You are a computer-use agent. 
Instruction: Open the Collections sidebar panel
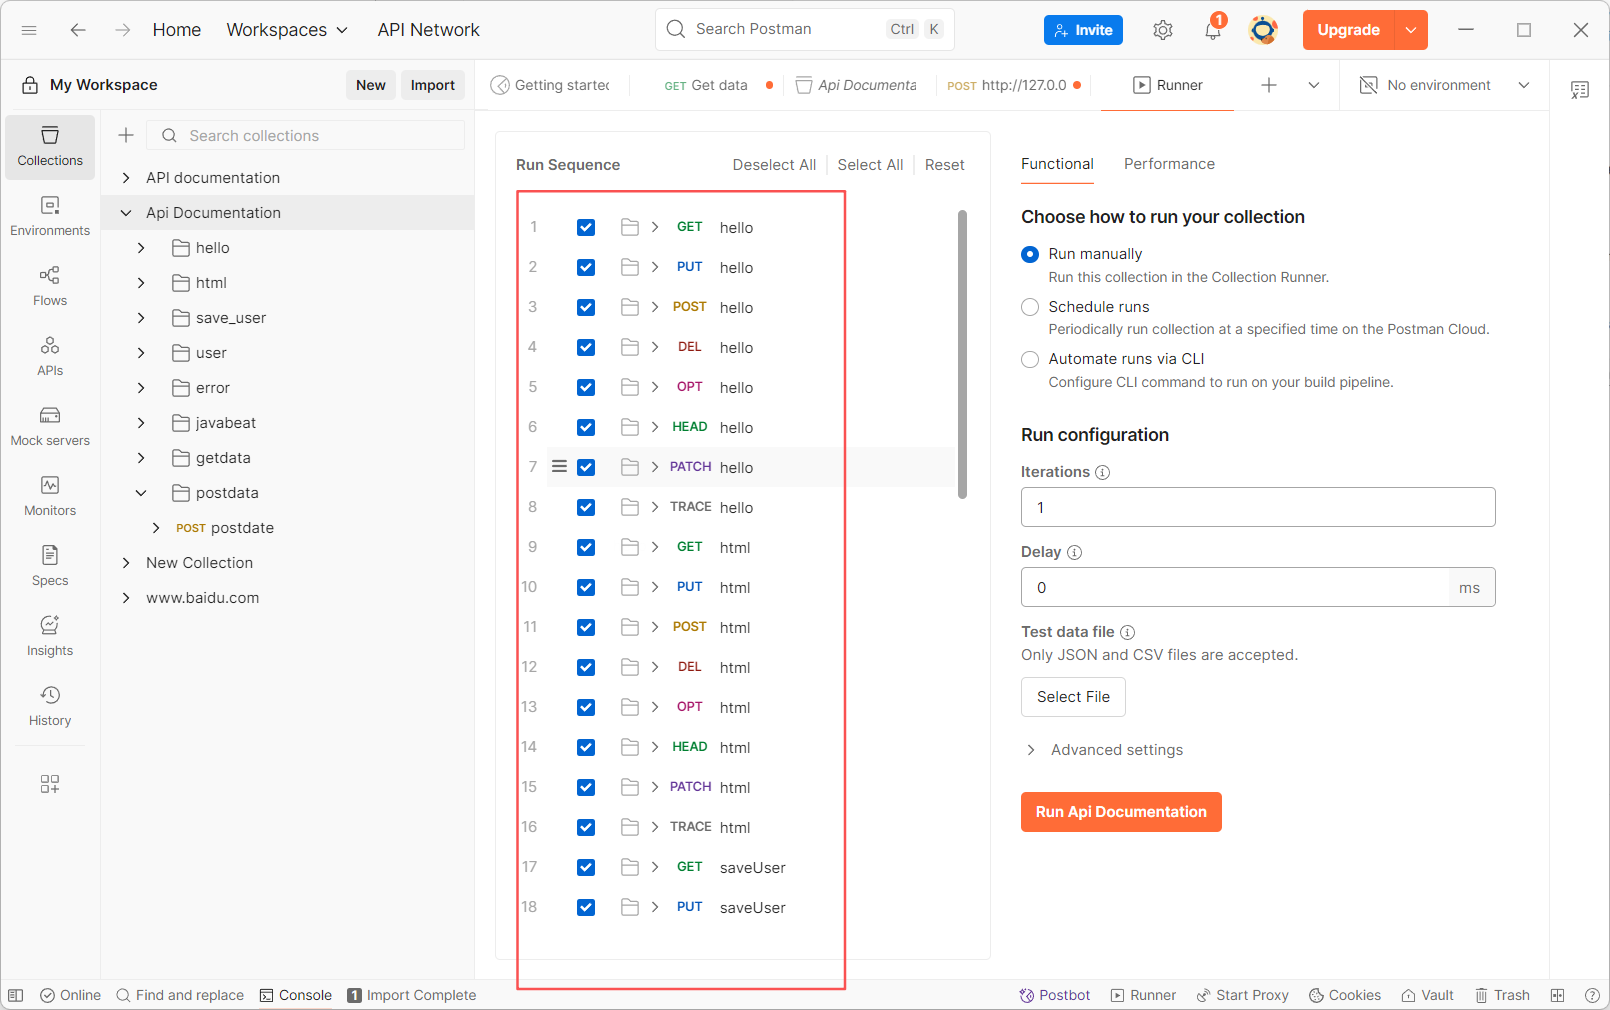pyautogui.click(x=50, y=147)
